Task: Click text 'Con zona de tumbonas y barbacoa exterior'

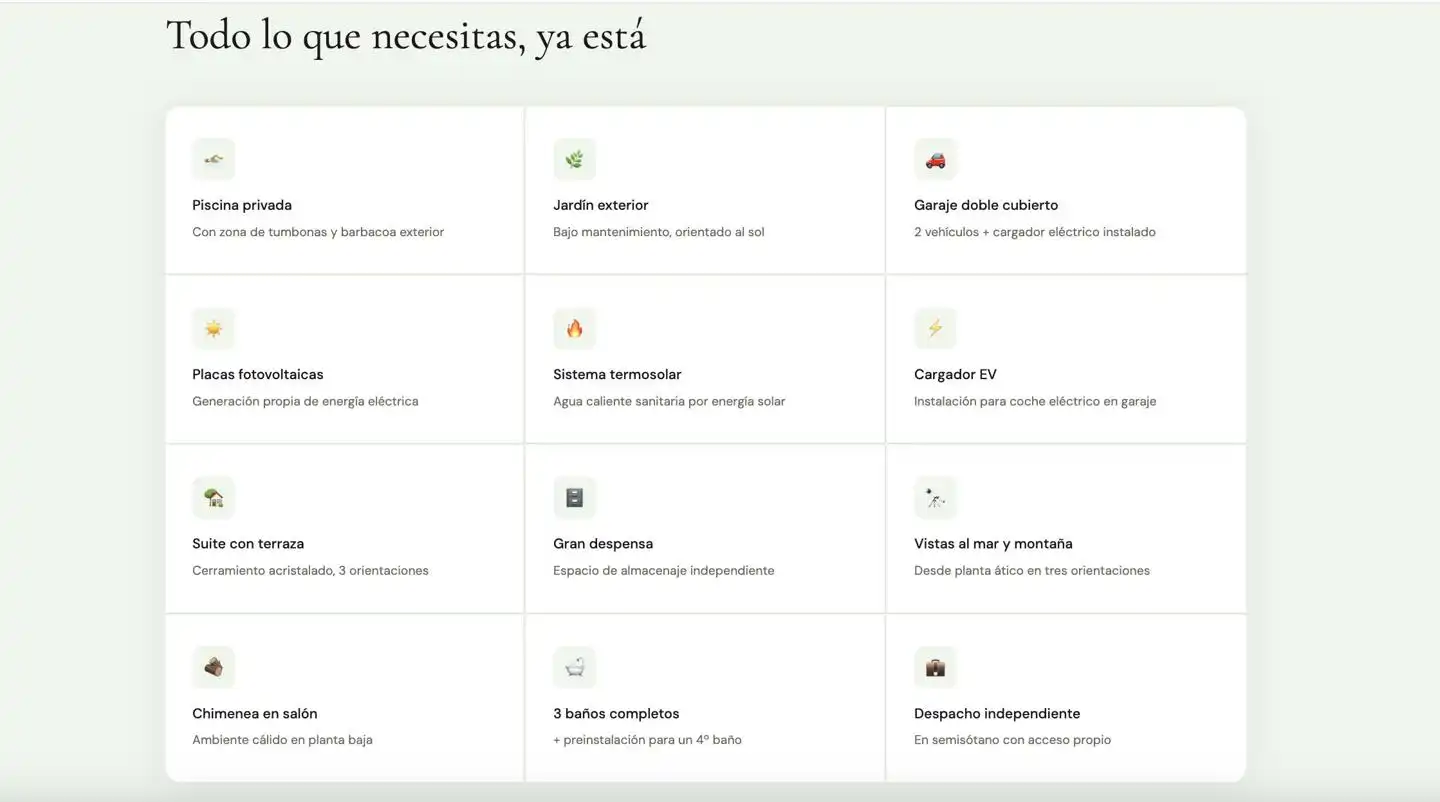Action: (318, 232)
